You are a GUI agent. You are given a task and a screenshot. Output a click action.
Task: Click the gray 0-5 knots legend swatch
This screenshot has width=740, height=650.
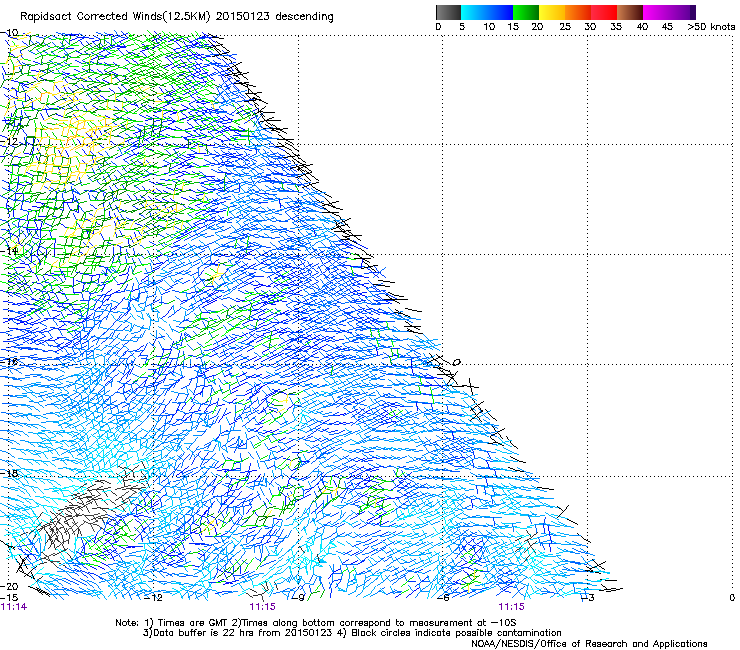click(x=448, y=12)
